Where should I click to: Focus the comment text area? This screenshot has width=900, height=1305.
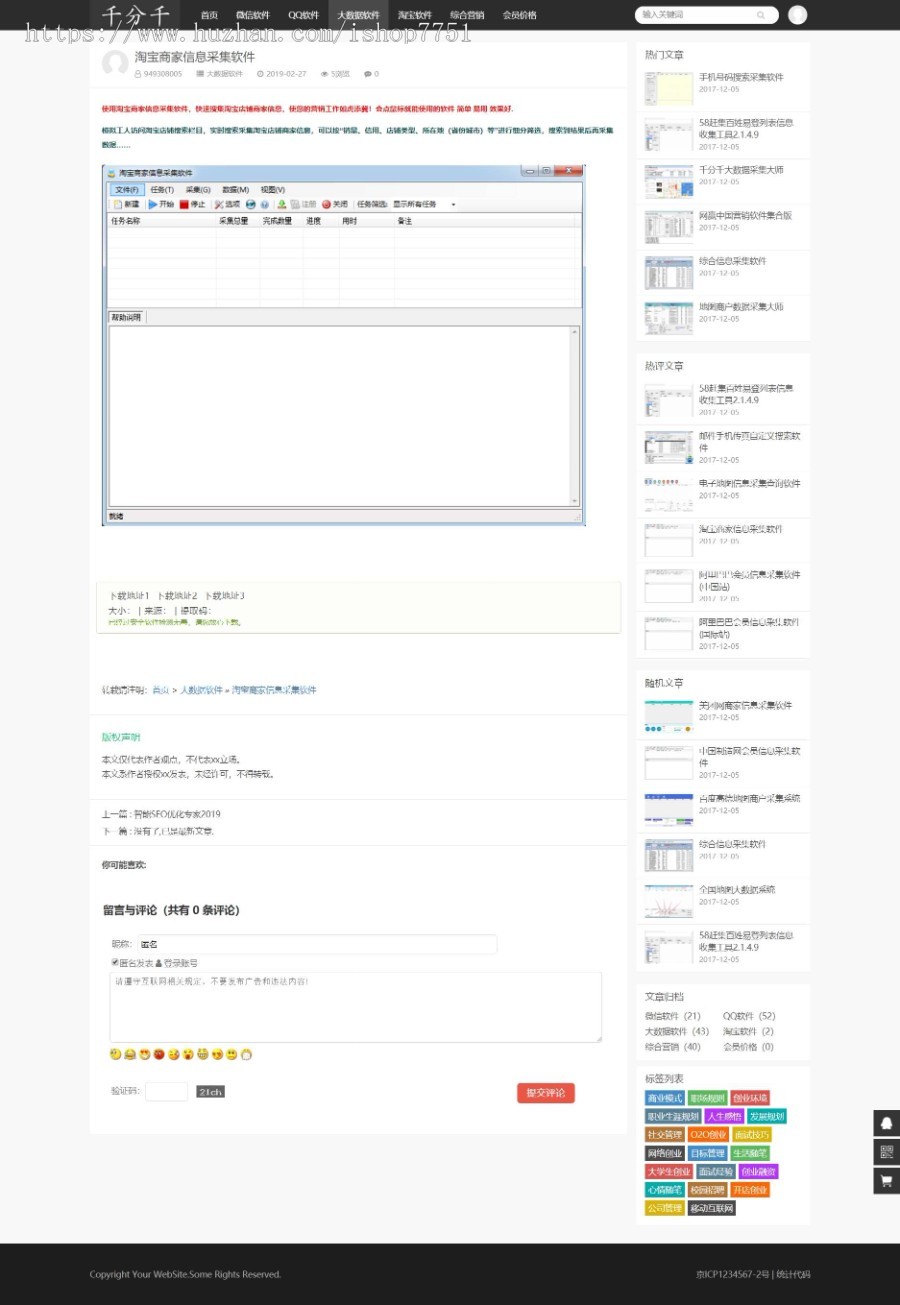click(x=355, y=1007)
